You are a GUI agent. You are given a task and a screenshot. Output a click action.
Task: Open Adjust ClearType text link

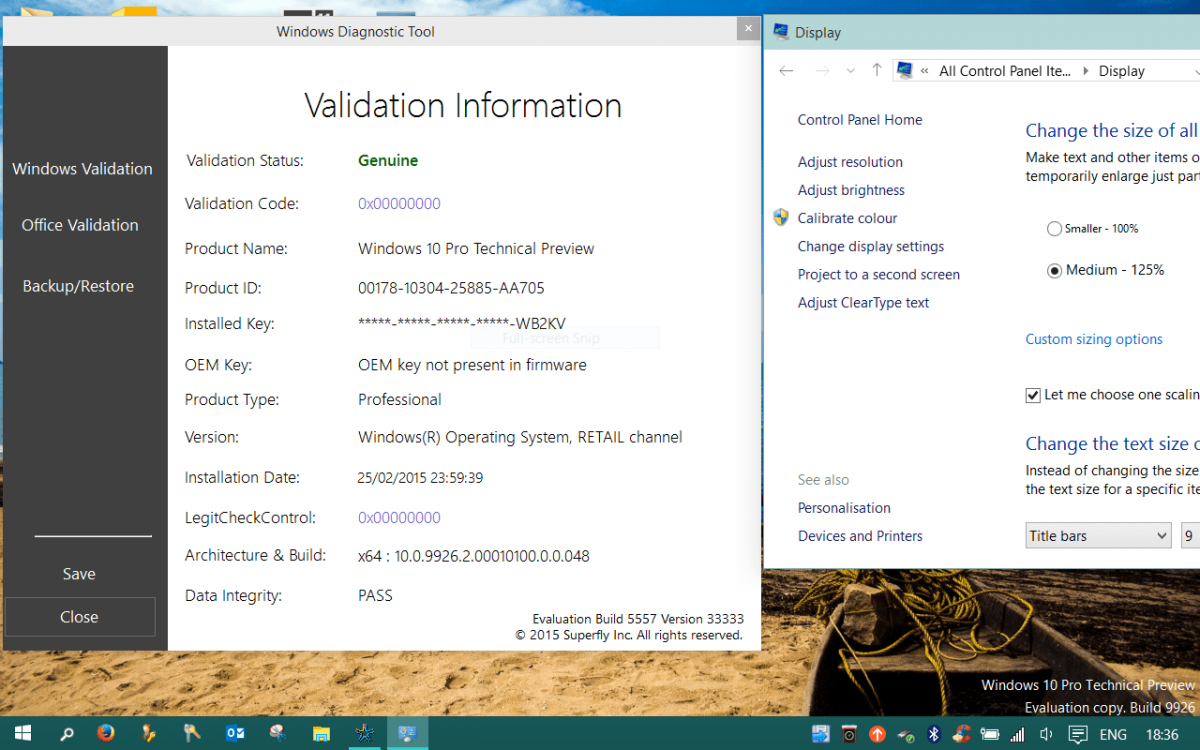(863, 302)
